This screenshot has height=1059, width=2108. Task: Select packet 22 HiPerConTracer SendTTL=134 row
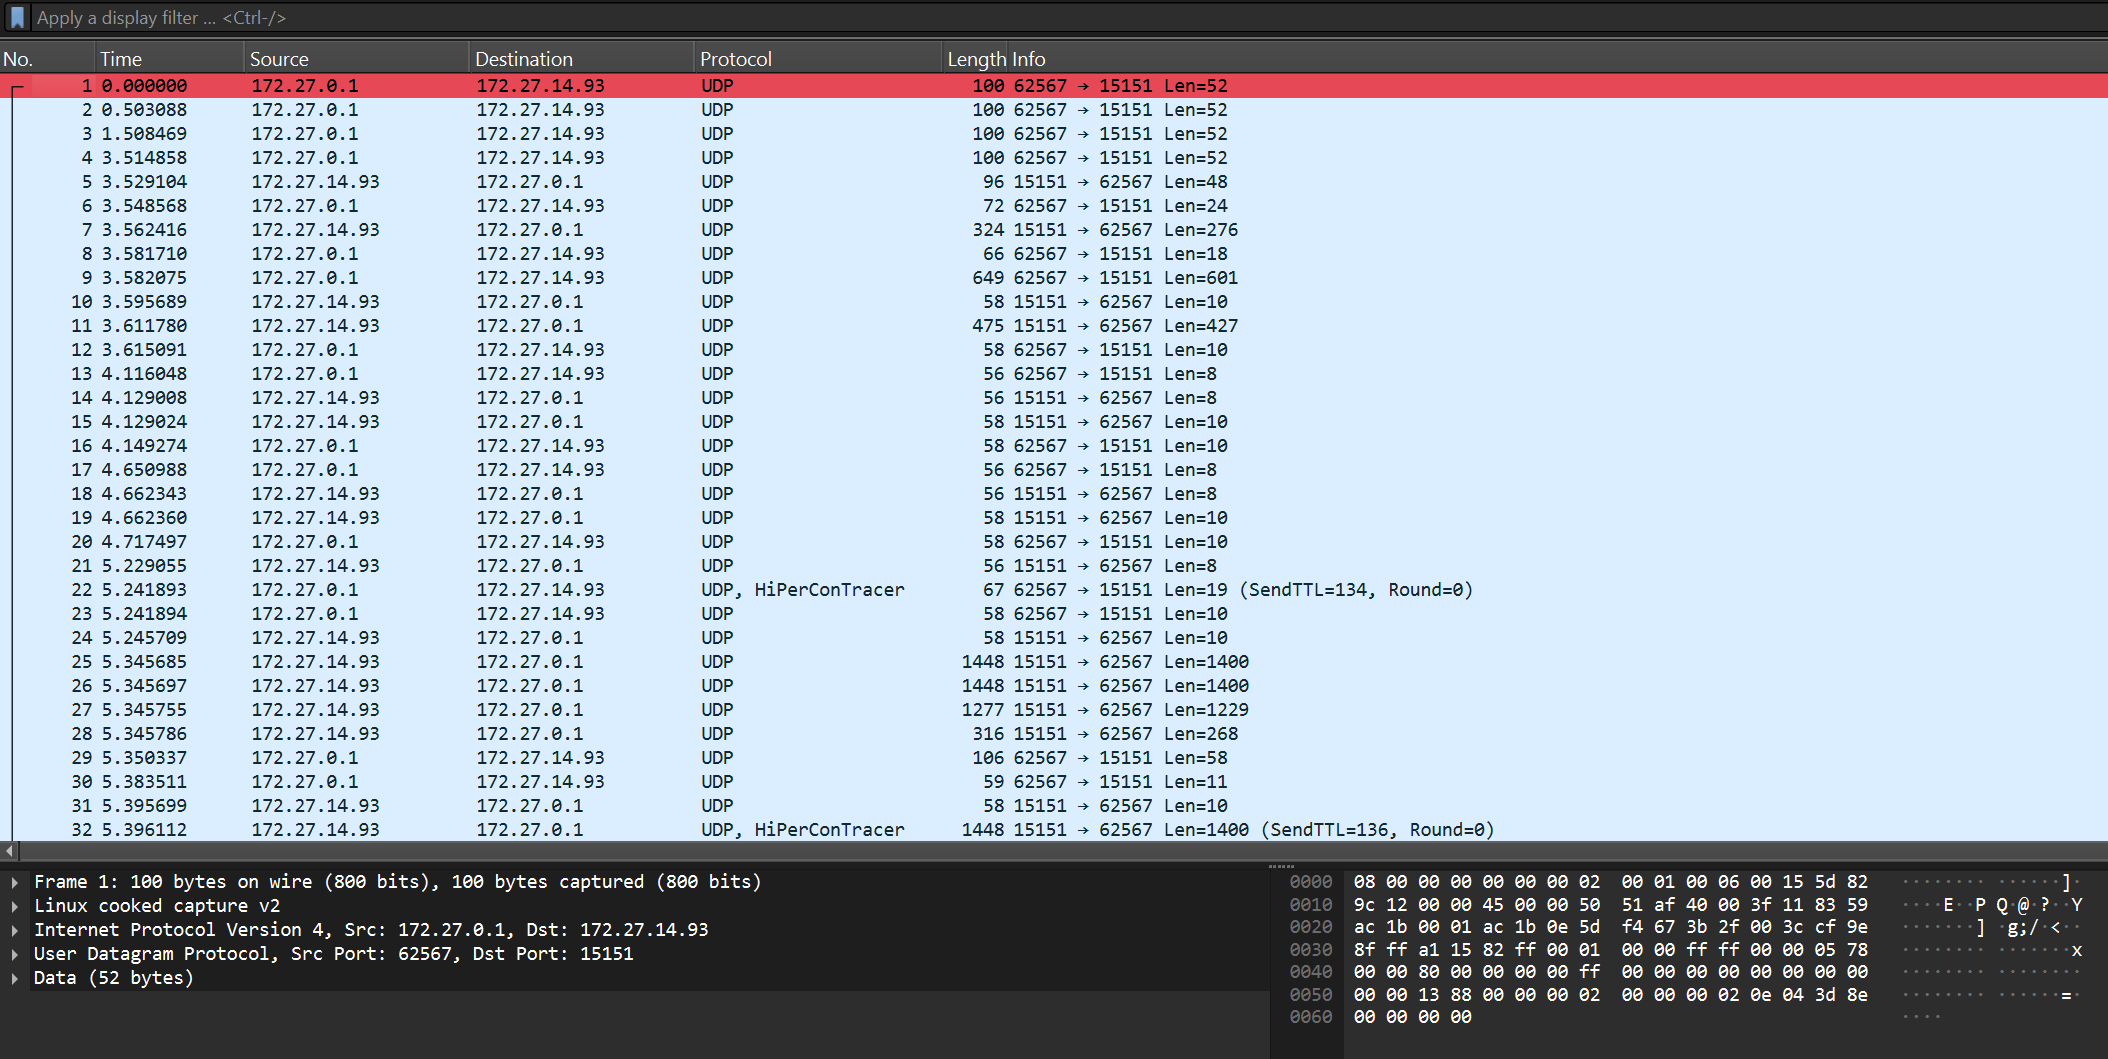coord(1054,590)
